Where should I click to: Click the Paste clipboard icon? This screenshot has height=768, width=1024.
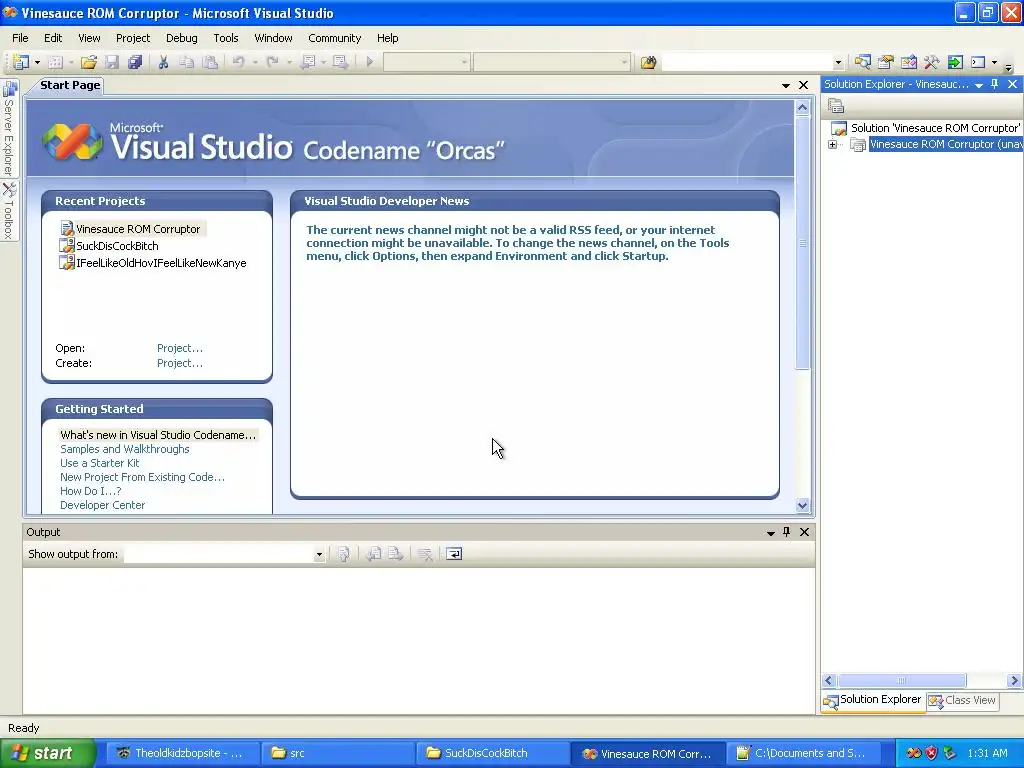click(210, 62)
